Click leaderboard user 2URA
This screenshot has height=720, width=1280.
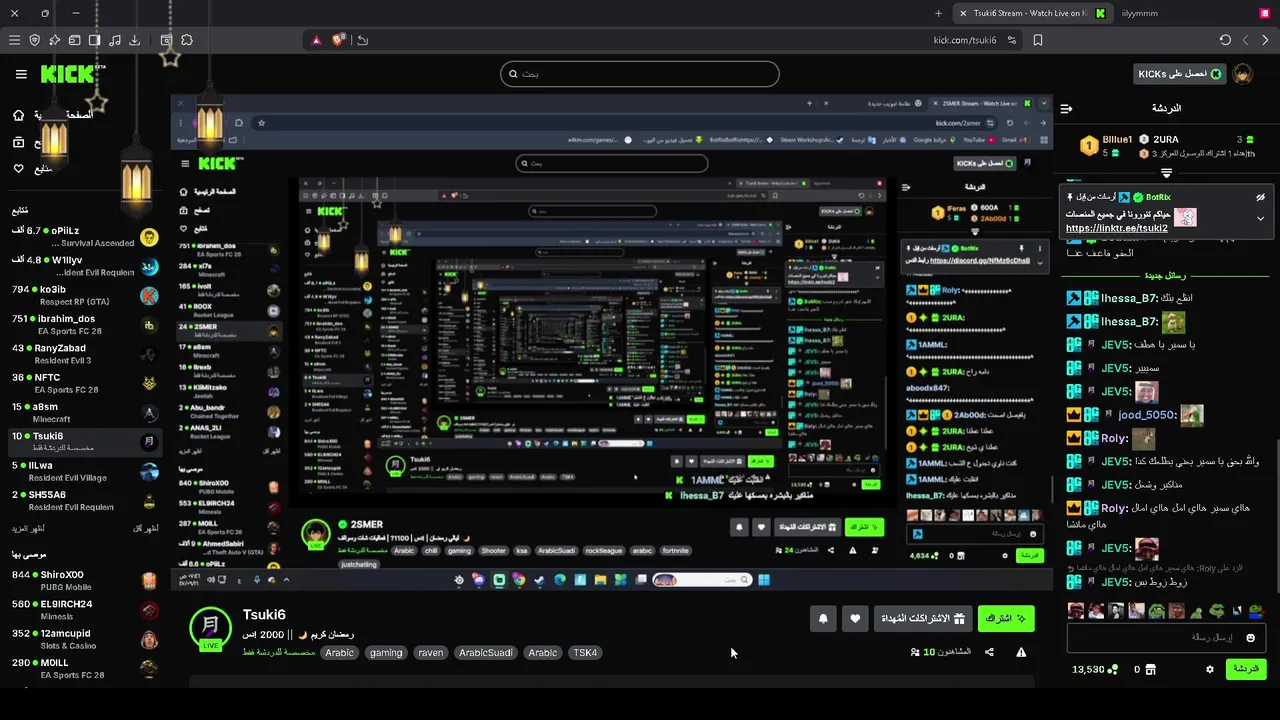click(x=1165, y=140)
